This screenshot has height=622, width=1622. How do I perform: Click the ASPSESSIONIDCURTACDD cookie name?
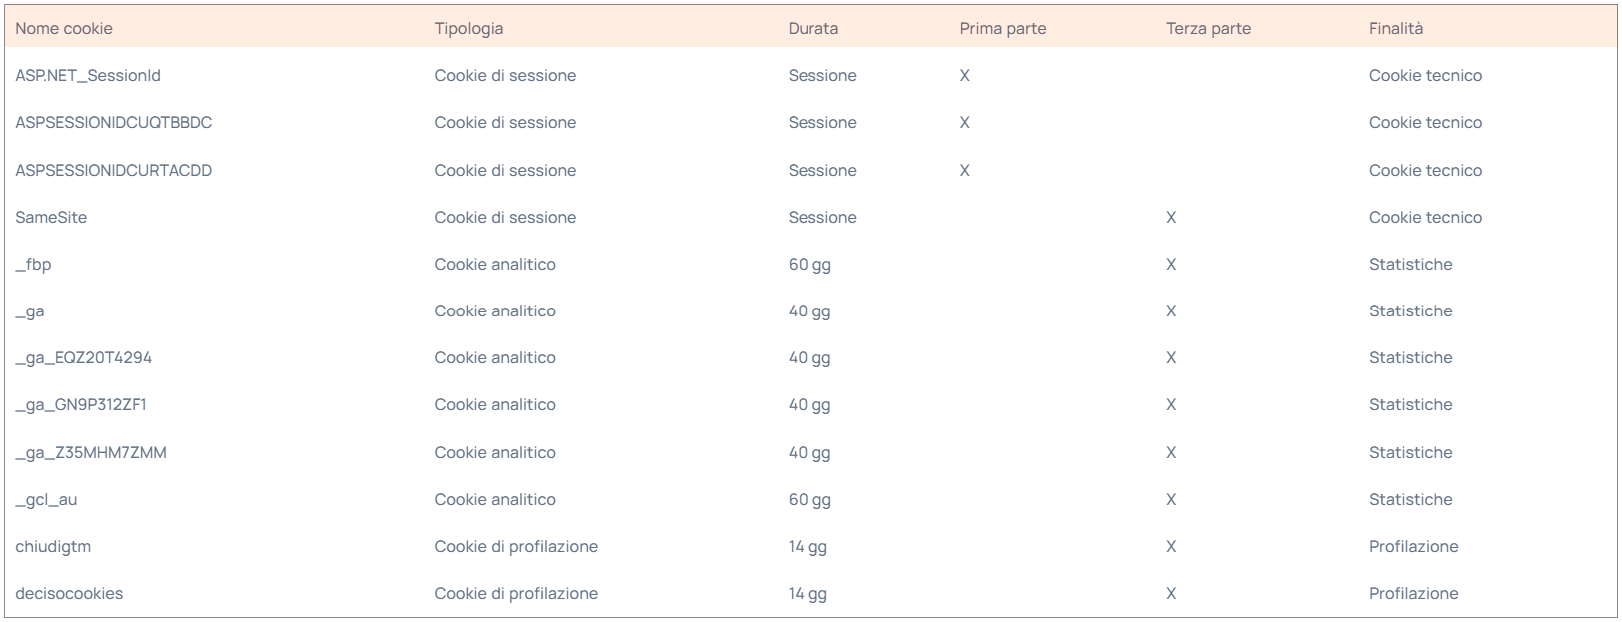tap(114, 171)
